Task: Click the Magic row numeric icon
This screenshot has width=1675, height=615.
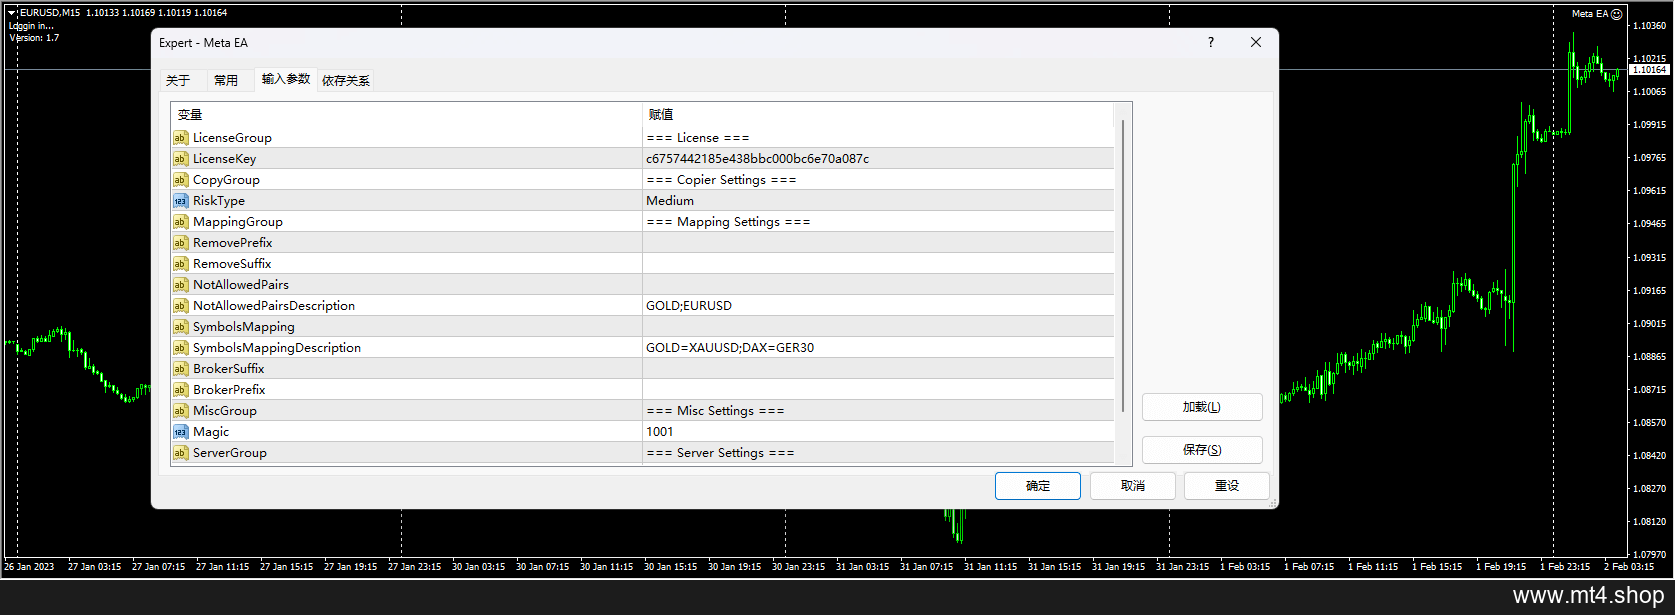Action: (x=180, y=432)
